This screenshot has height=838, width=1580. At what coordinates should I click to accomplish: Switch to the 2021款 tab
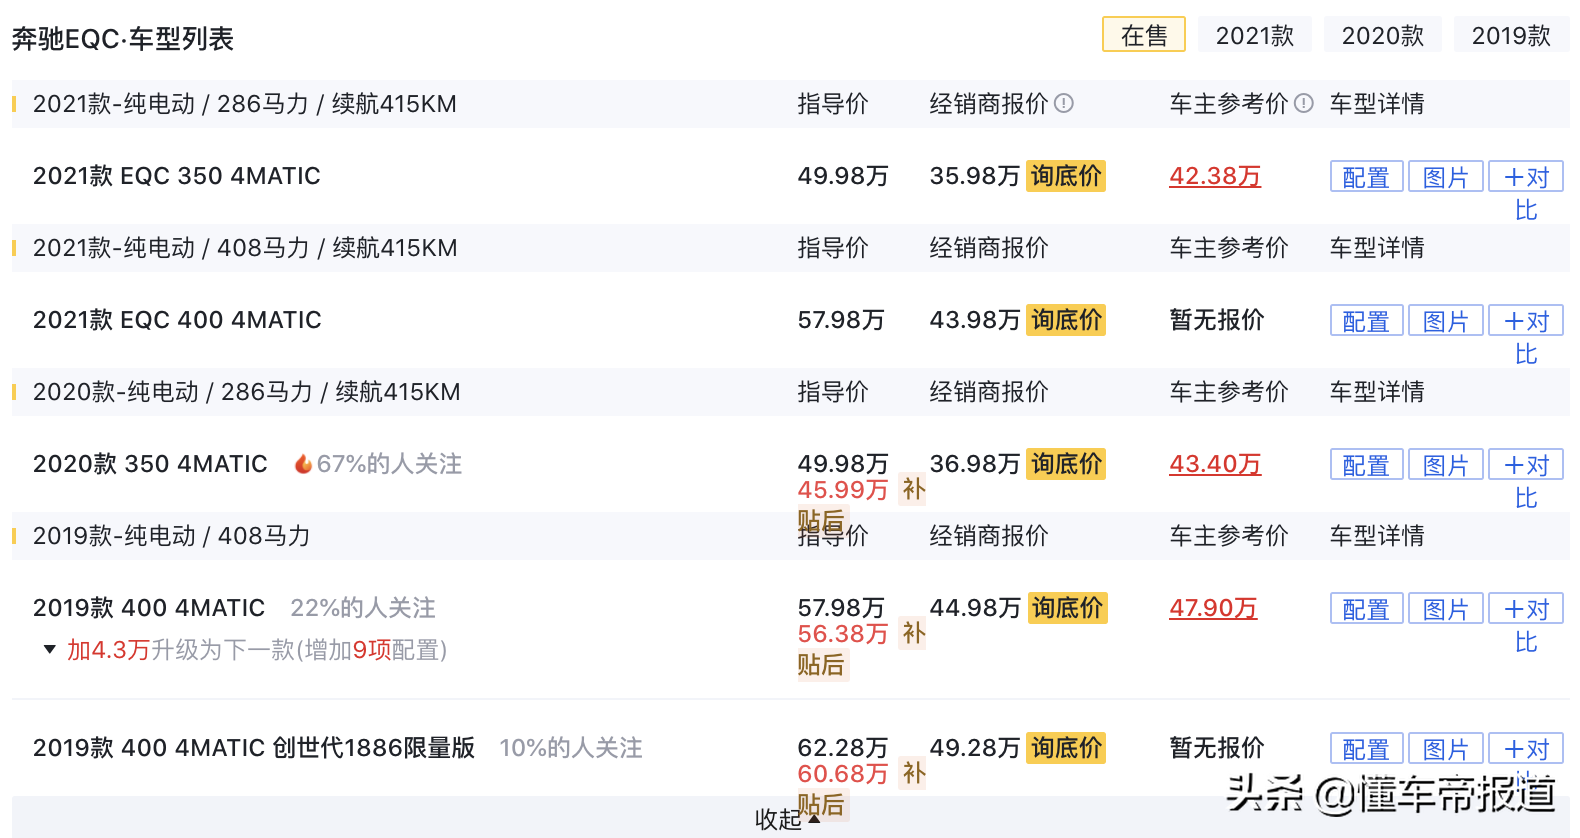(1255, 35)
